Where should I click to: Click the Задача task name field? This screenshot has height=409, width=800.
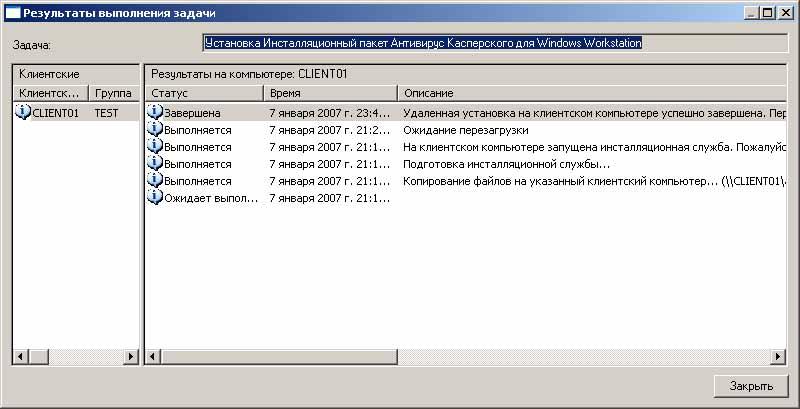495,43
